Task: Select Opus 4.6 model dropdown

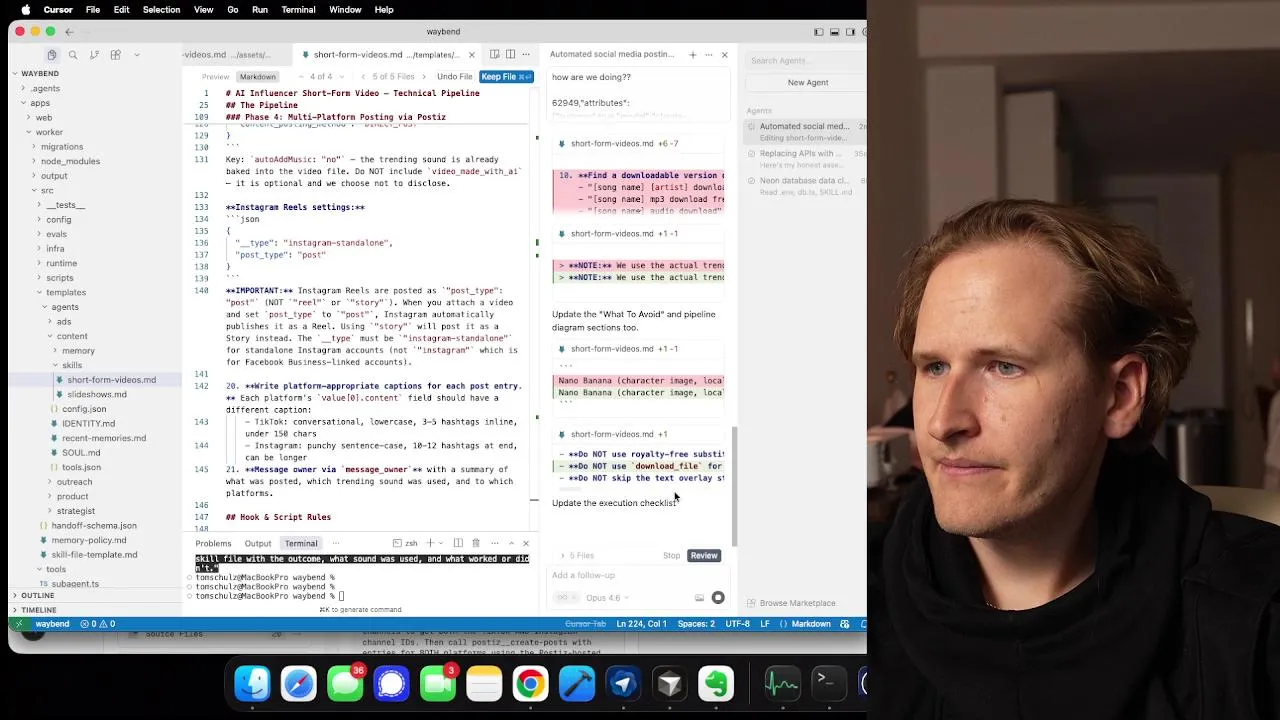Action: point(606,598)
